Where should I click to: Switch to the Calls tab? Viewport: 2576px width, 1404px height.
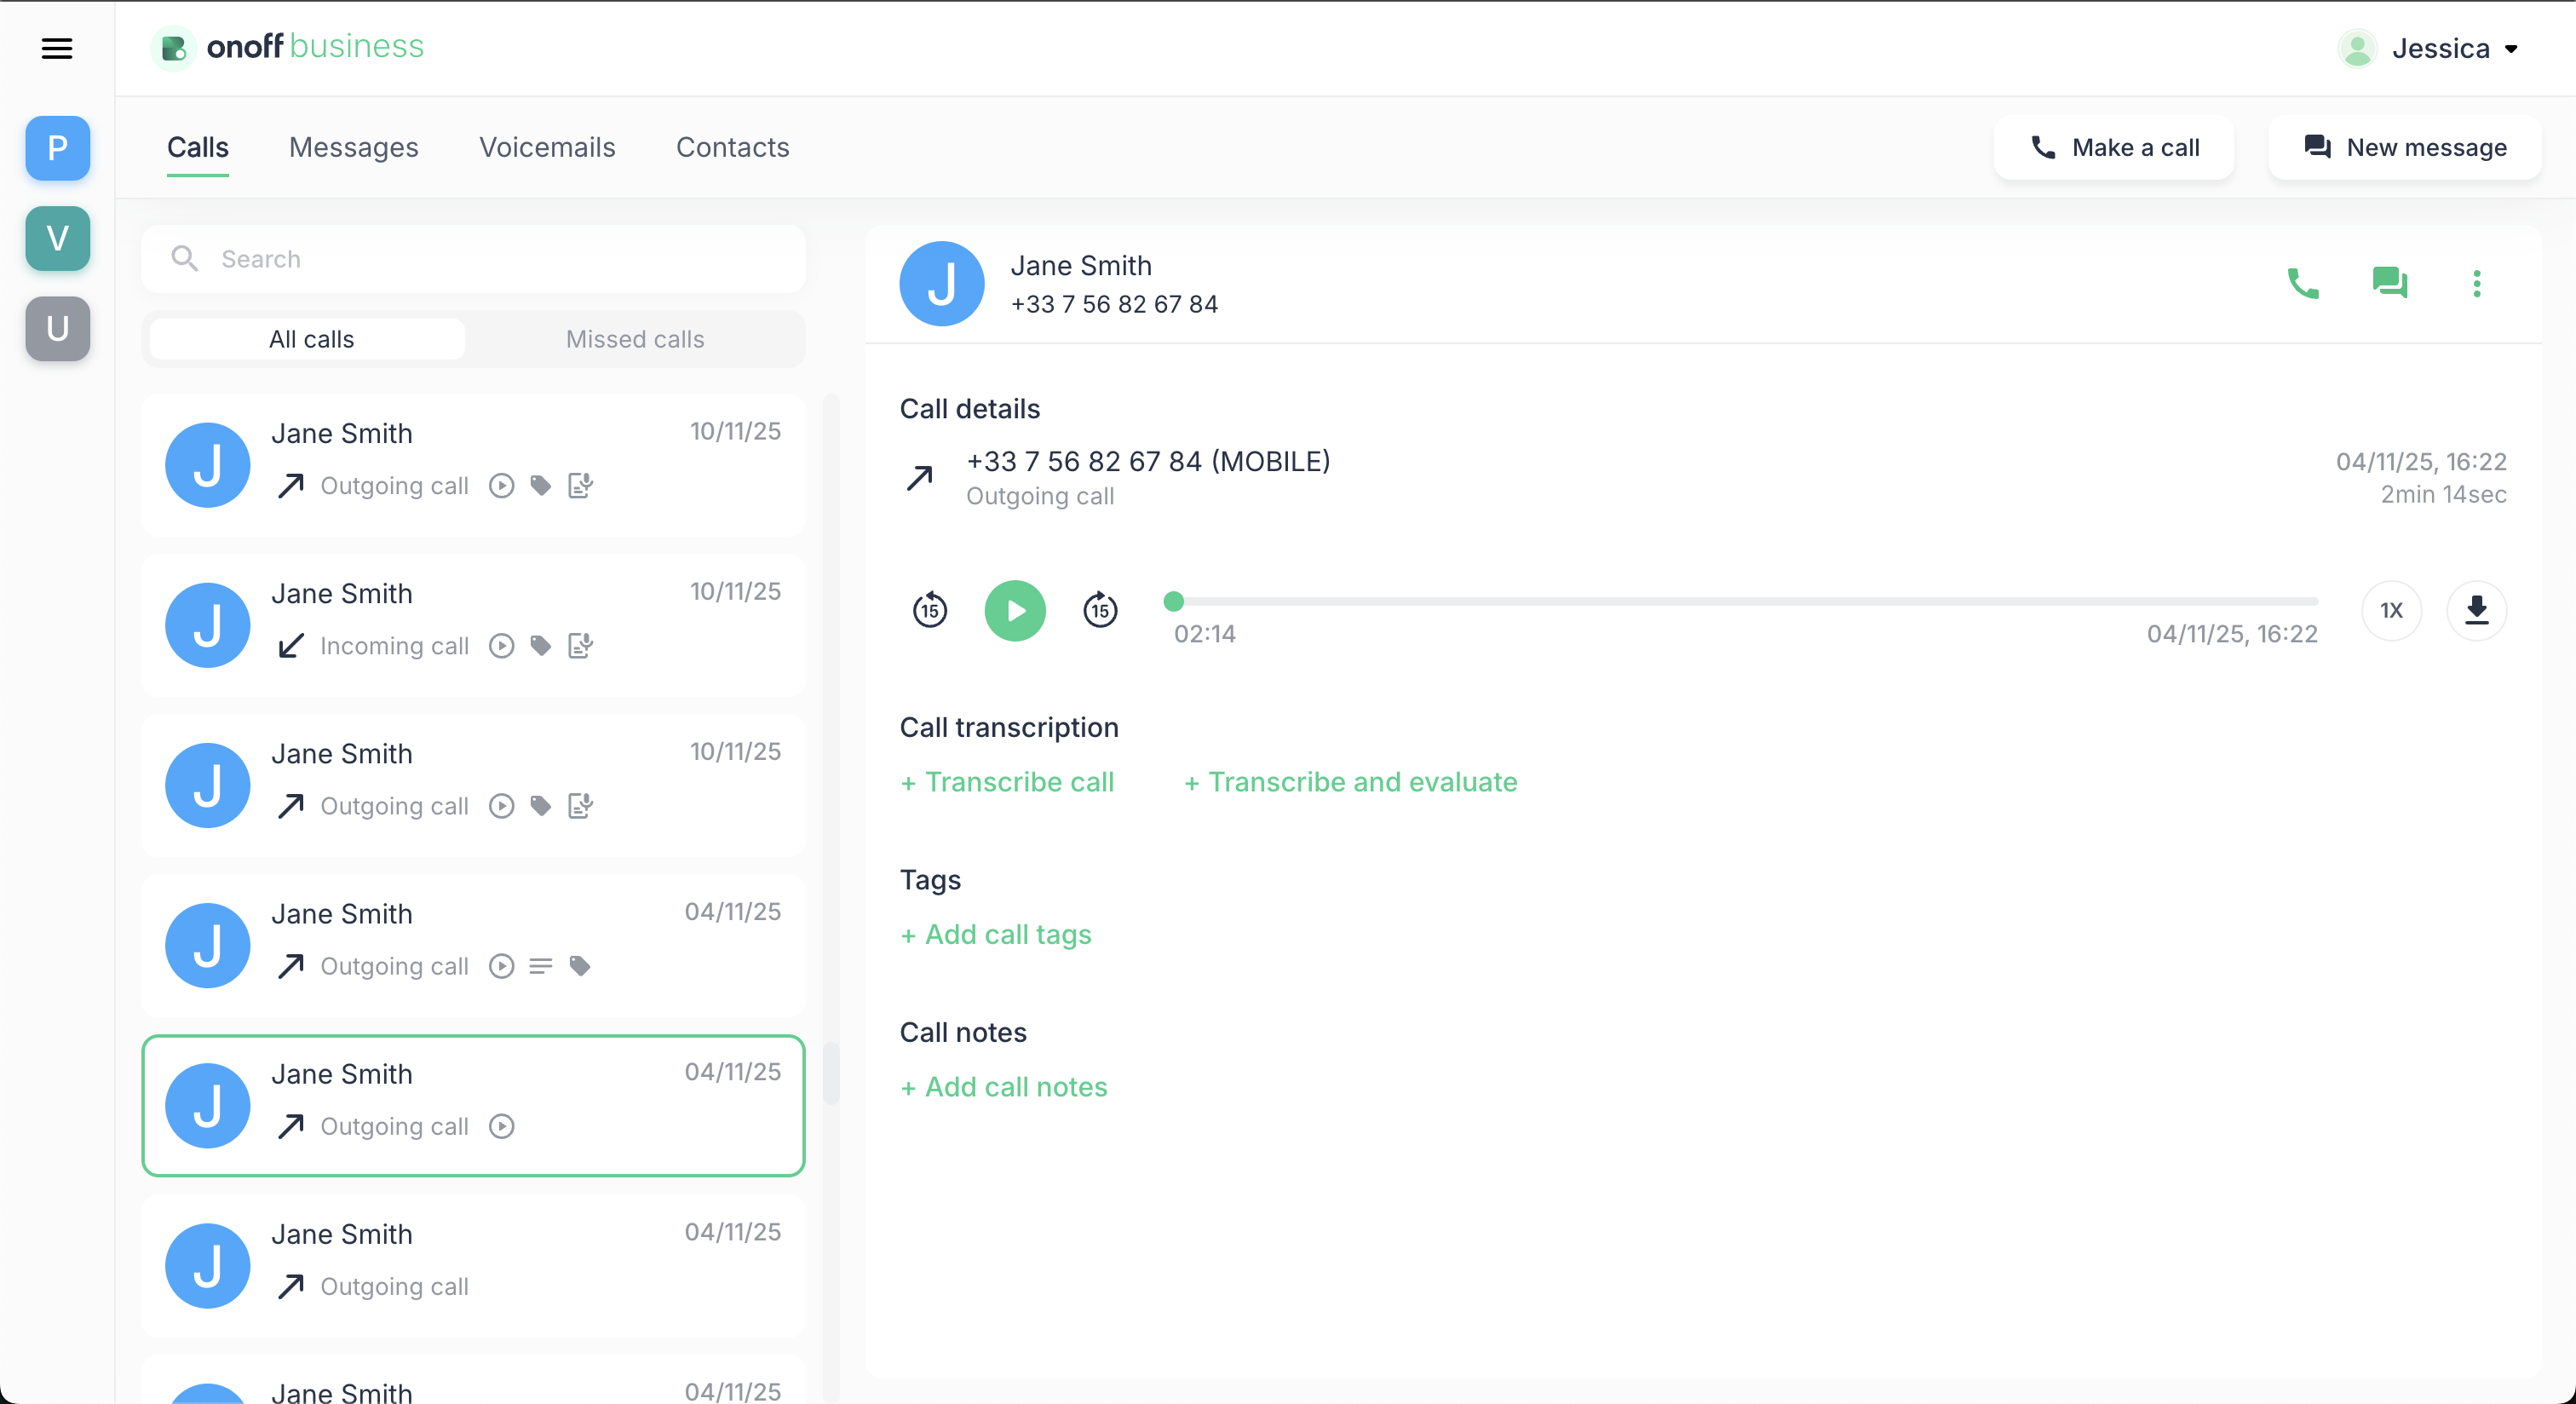click(x=198, y=147)
